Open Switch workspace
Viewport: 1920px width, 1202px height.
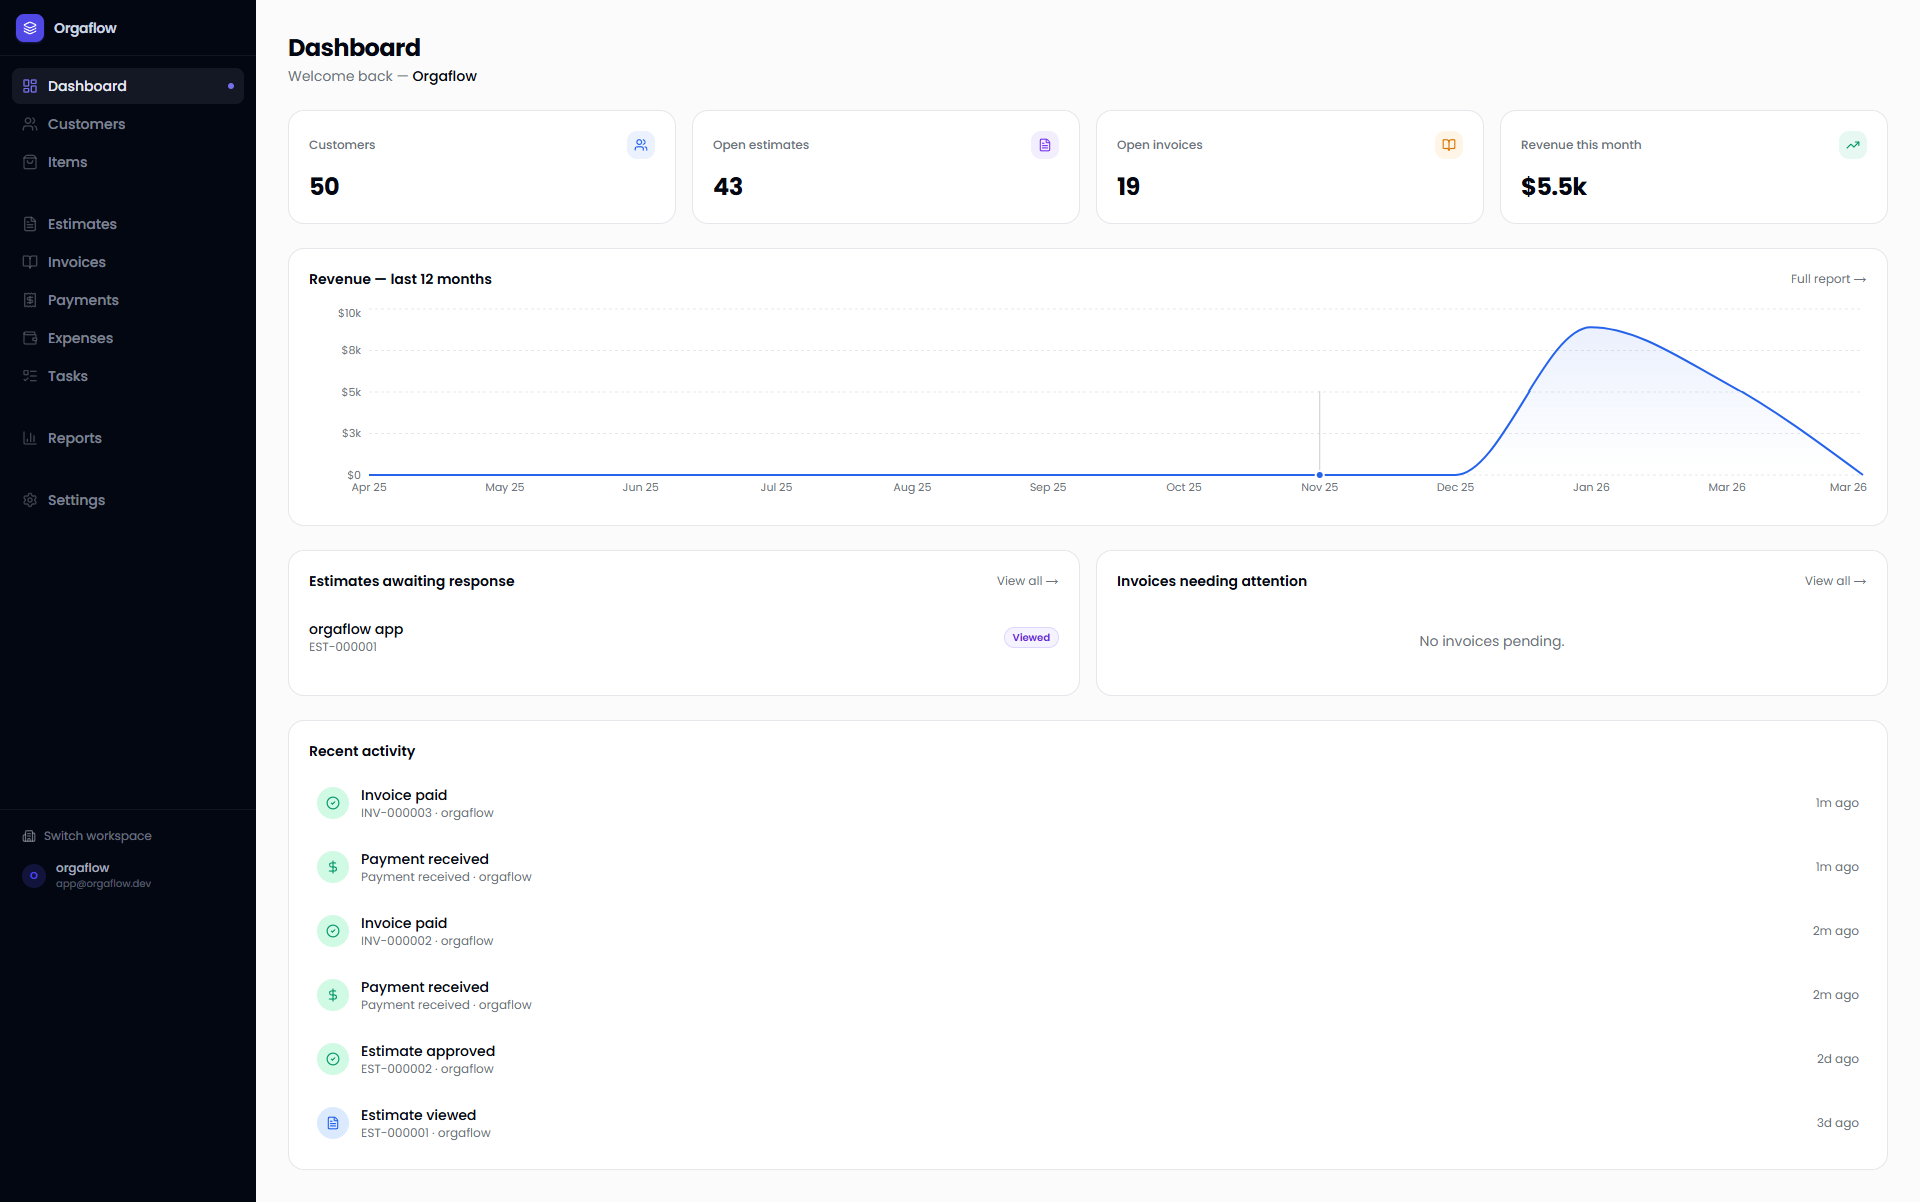click(96, 835)
